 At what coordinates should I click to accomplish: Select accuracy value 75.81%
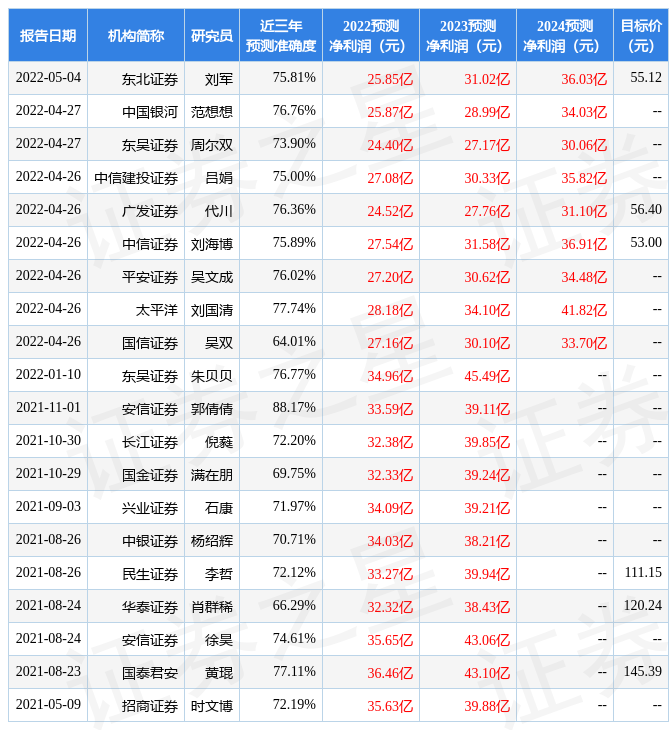(294, 77)
